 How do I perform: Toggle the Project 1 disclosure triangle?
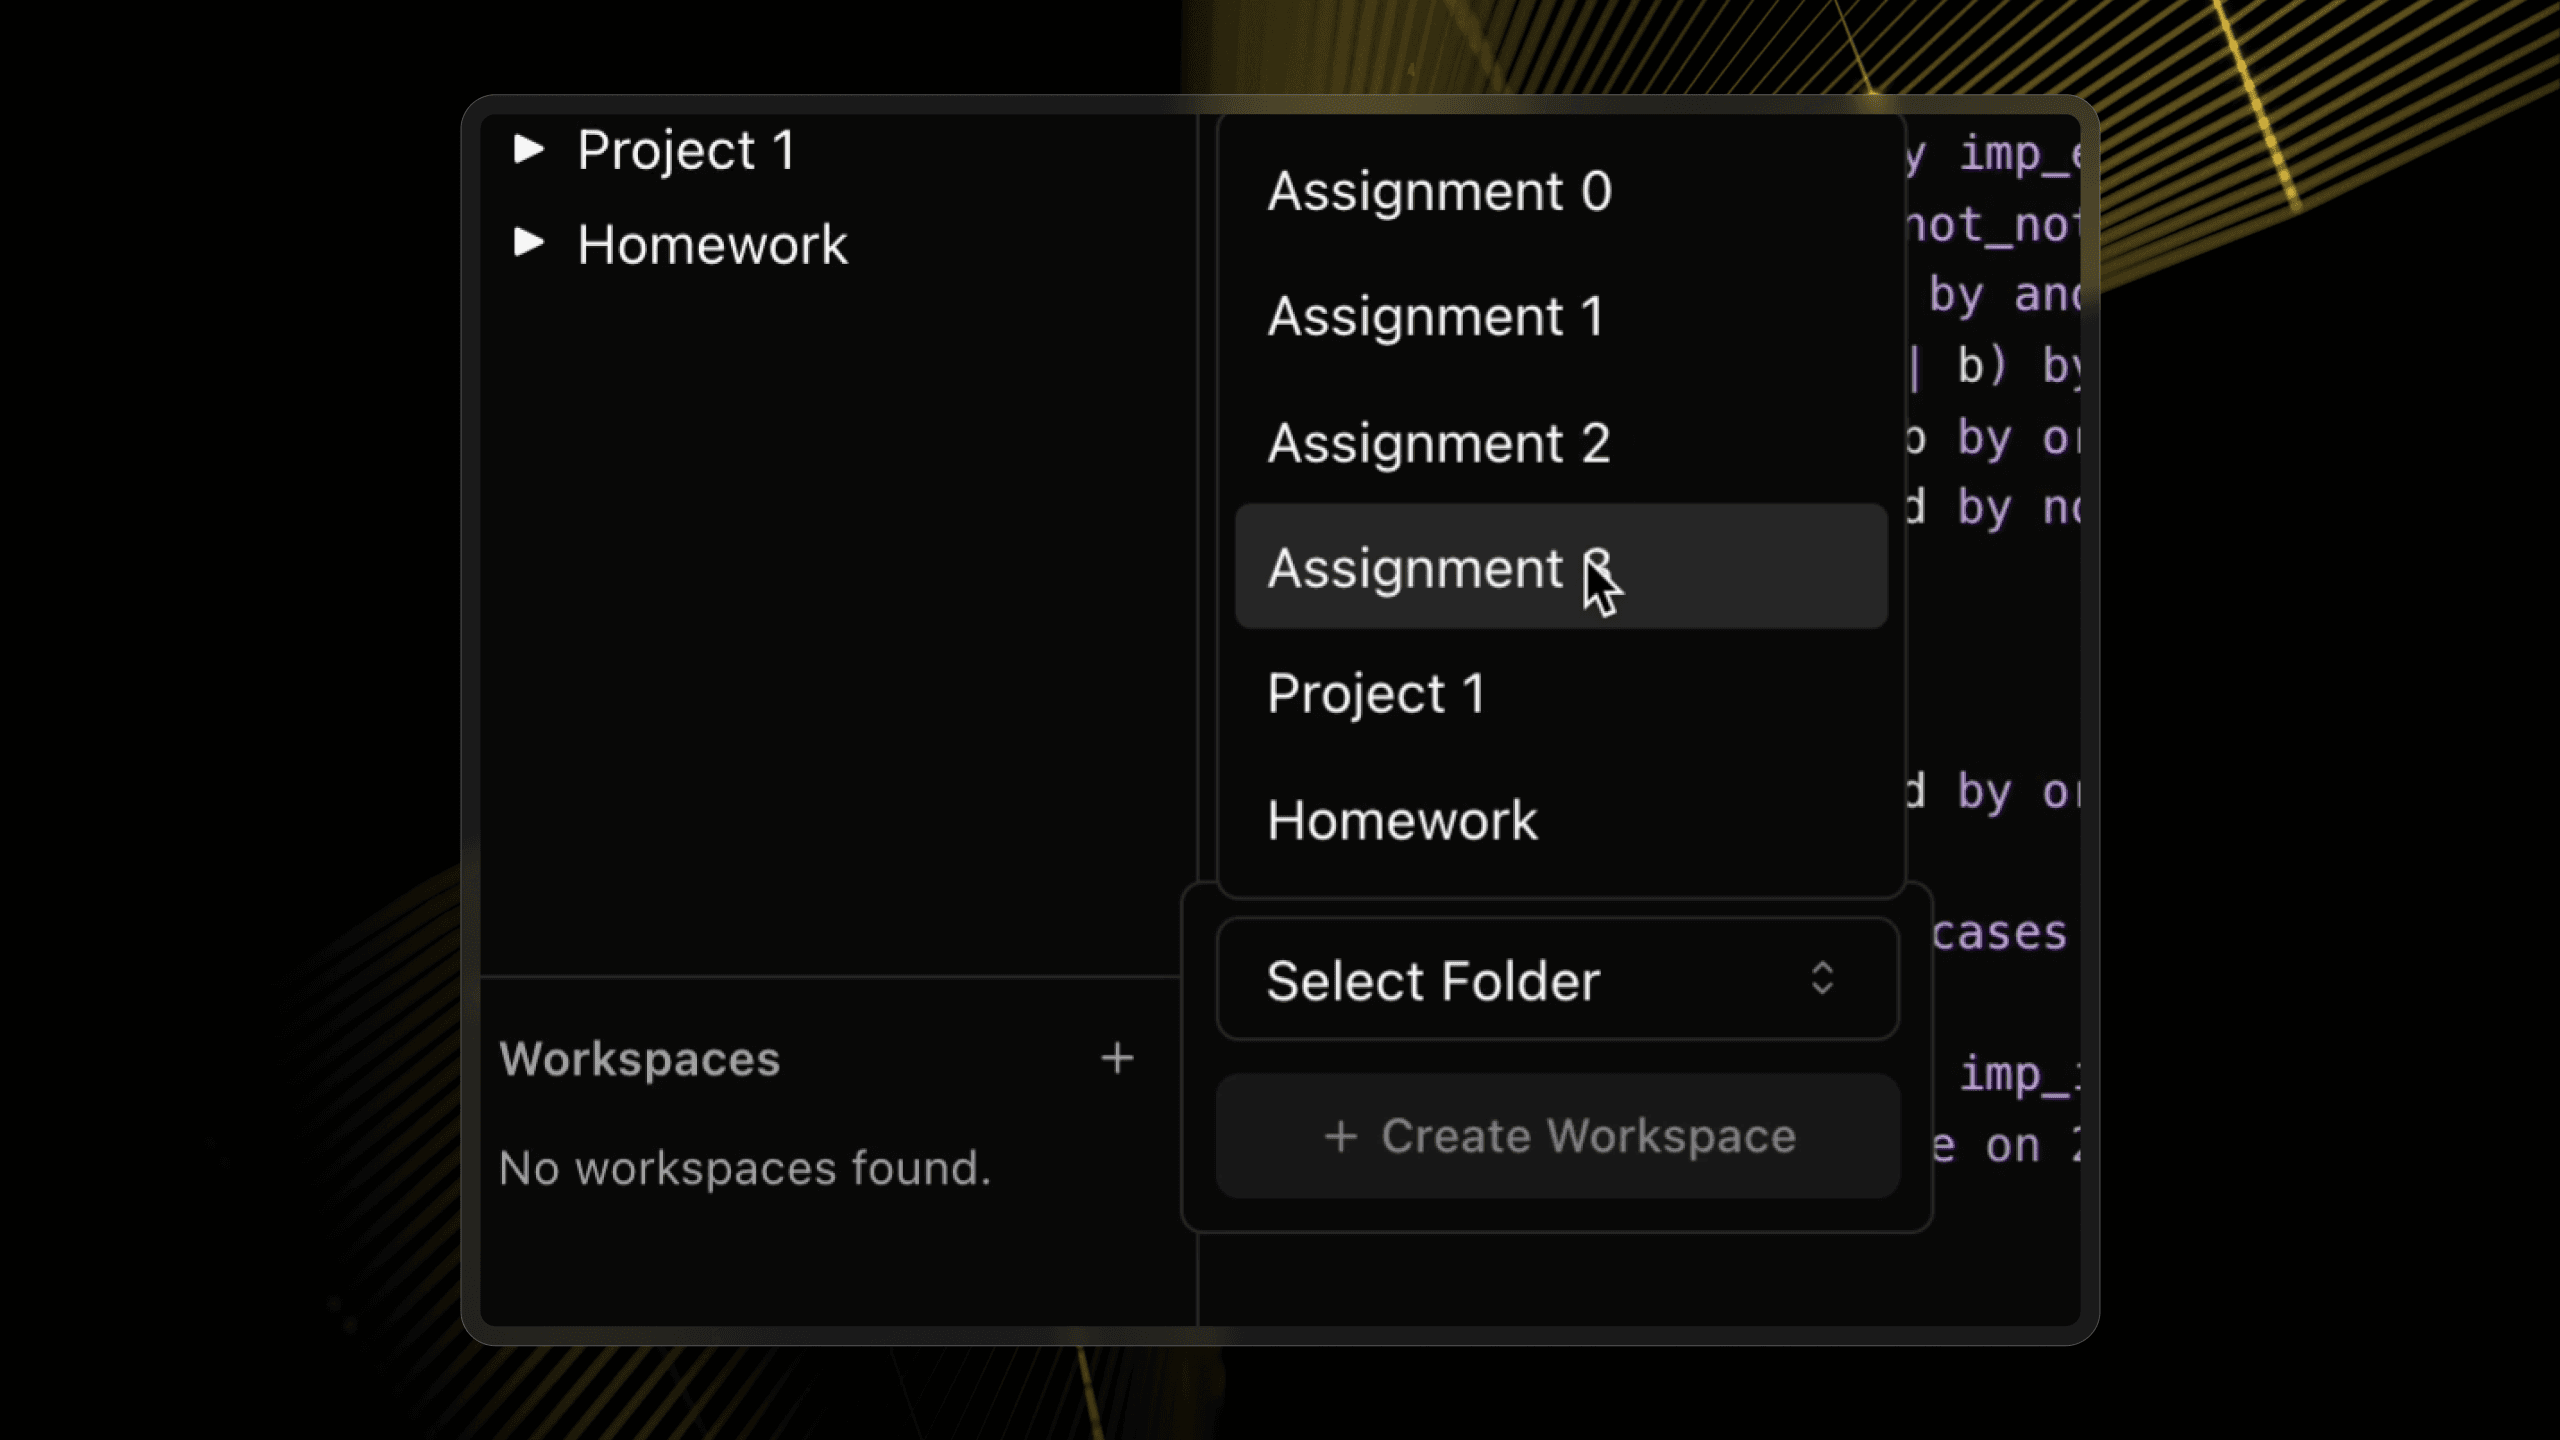click(x=527, y=148)
